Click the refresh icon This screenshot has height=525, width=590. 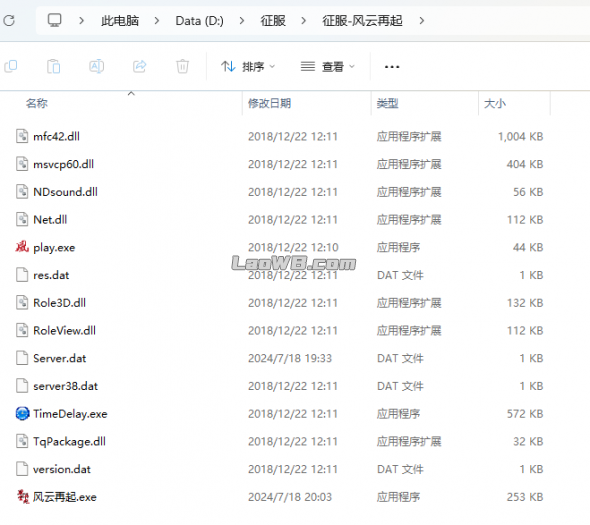click(9, 21)
